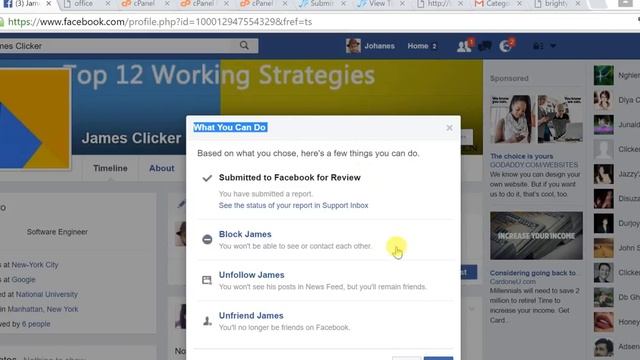
Task: Open Junaid chat contact avatar
Action: (x=603, y=124)
